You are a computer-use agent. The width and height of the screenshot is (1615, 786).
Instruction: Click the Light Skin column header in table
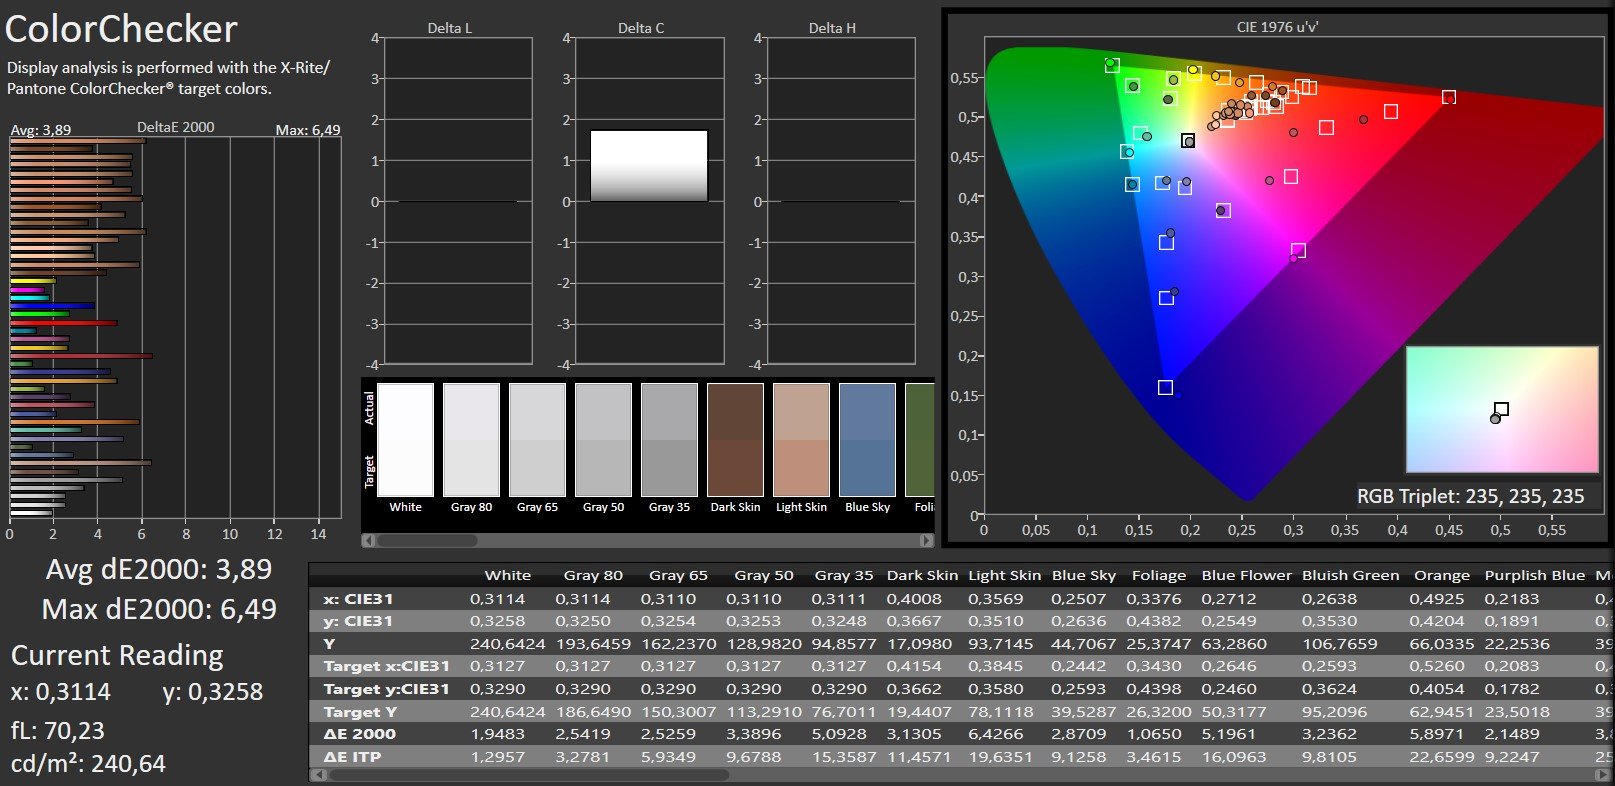pyautogui.click(x=1004, y=575)
